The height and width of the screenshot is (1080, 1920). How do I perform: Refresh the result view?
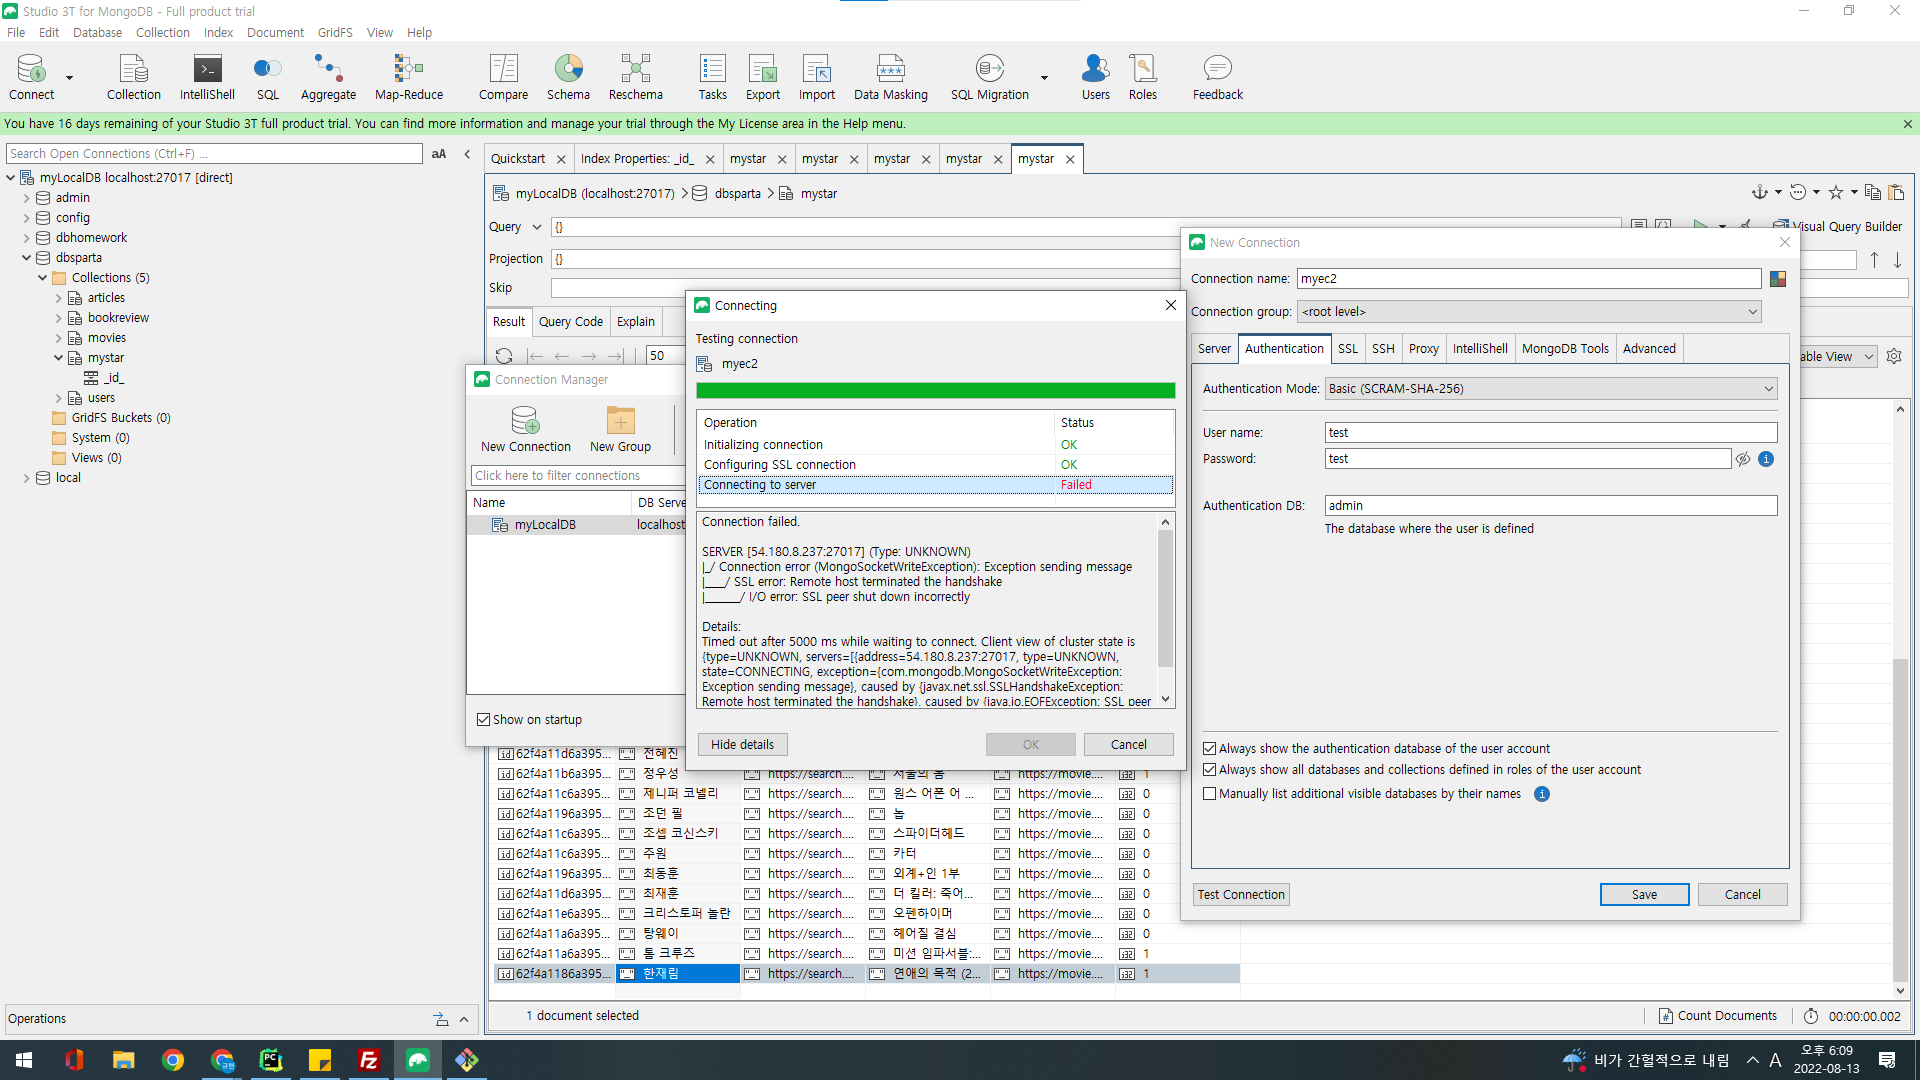[504, 356]
